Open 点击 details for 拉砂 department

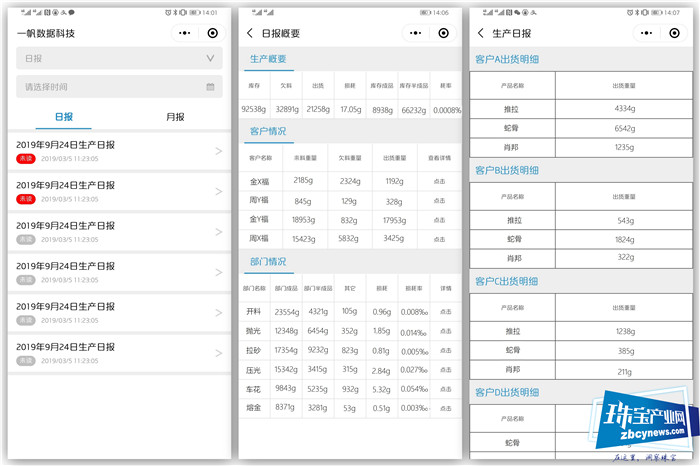click(446, 351)
